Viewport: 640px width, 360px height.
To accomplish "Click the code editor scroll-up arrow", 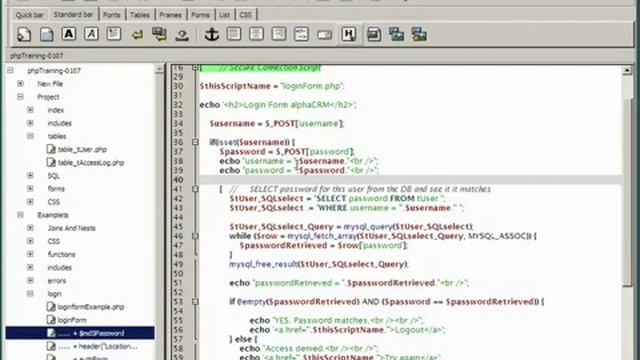I will pos(627,70).
